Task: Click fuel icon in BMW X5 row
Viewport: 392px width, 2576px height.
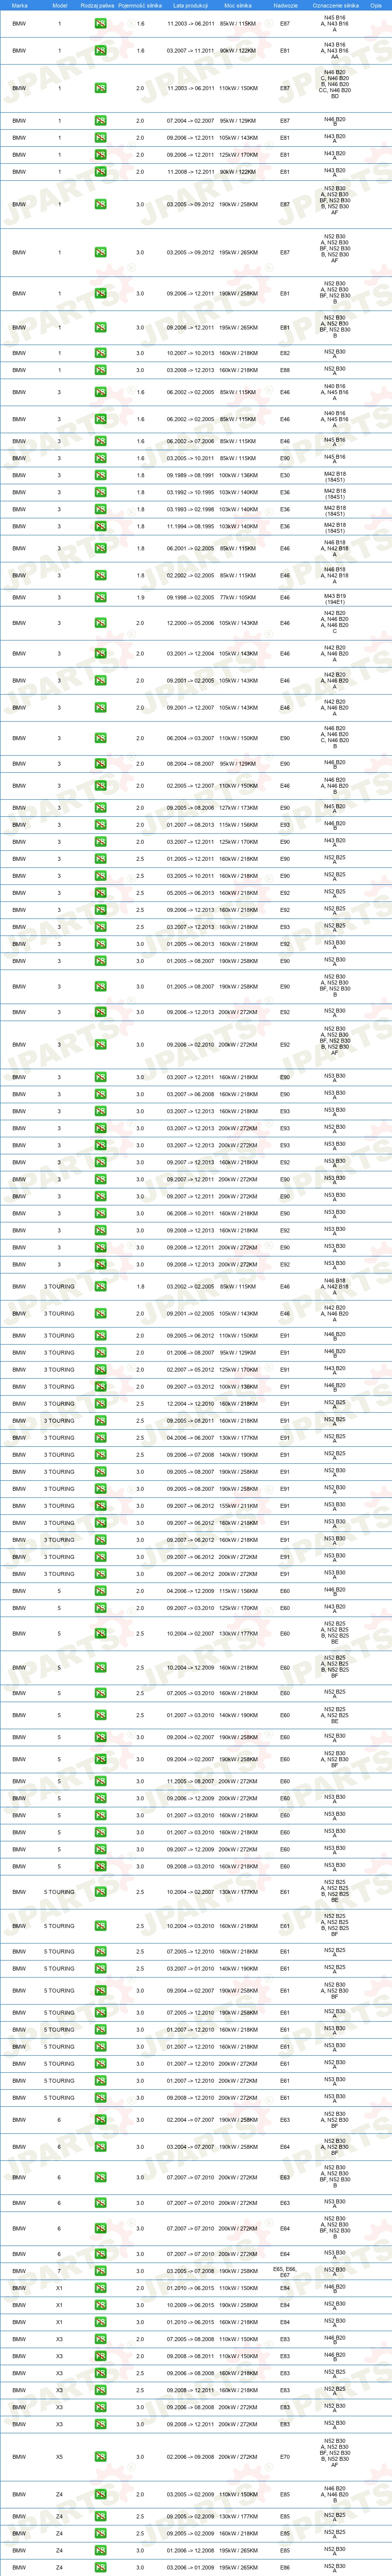Action: [x=100, y=2457]
